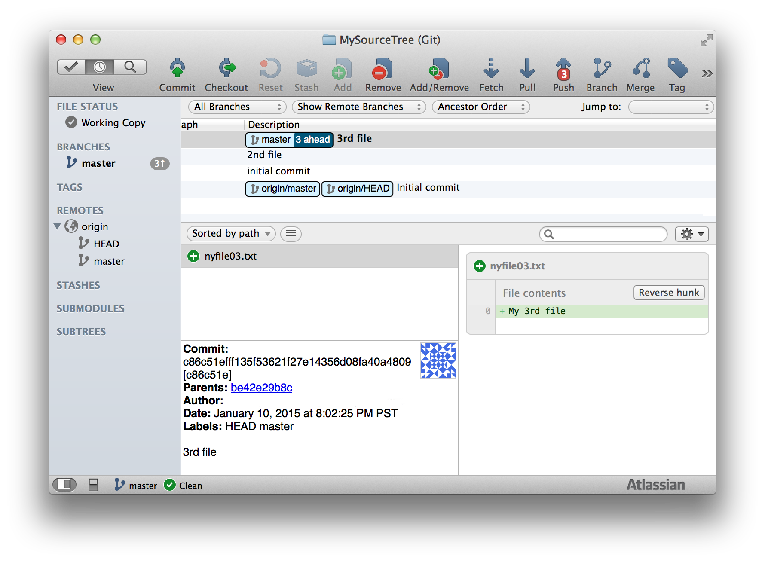Enter full screen with the window corner arrows
The height and width of the screenshot is (562, 765).
[706, 40]
